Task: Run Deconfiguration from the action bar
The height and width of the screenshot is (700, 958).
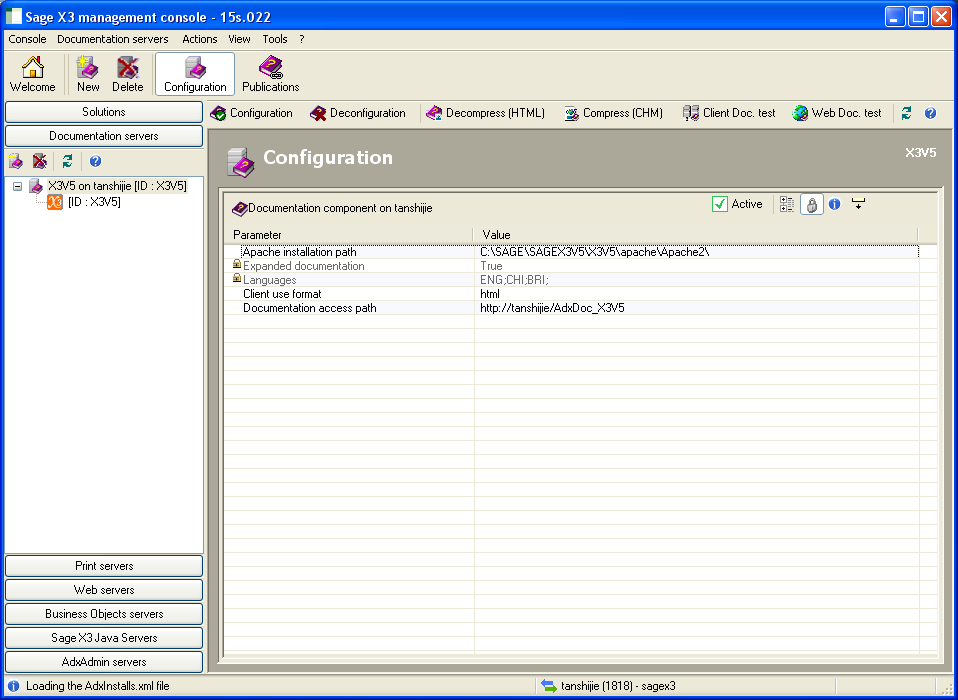Action: tap(357, 113)
